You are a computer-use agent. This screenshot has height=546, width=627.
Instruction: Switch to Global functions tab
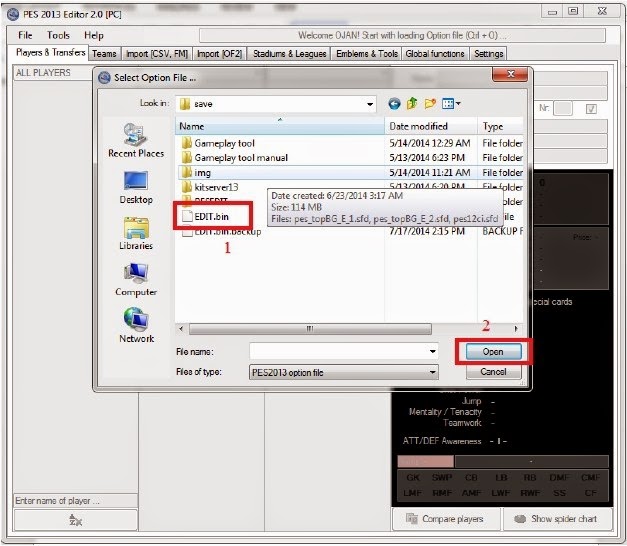[x=435, y=54]
